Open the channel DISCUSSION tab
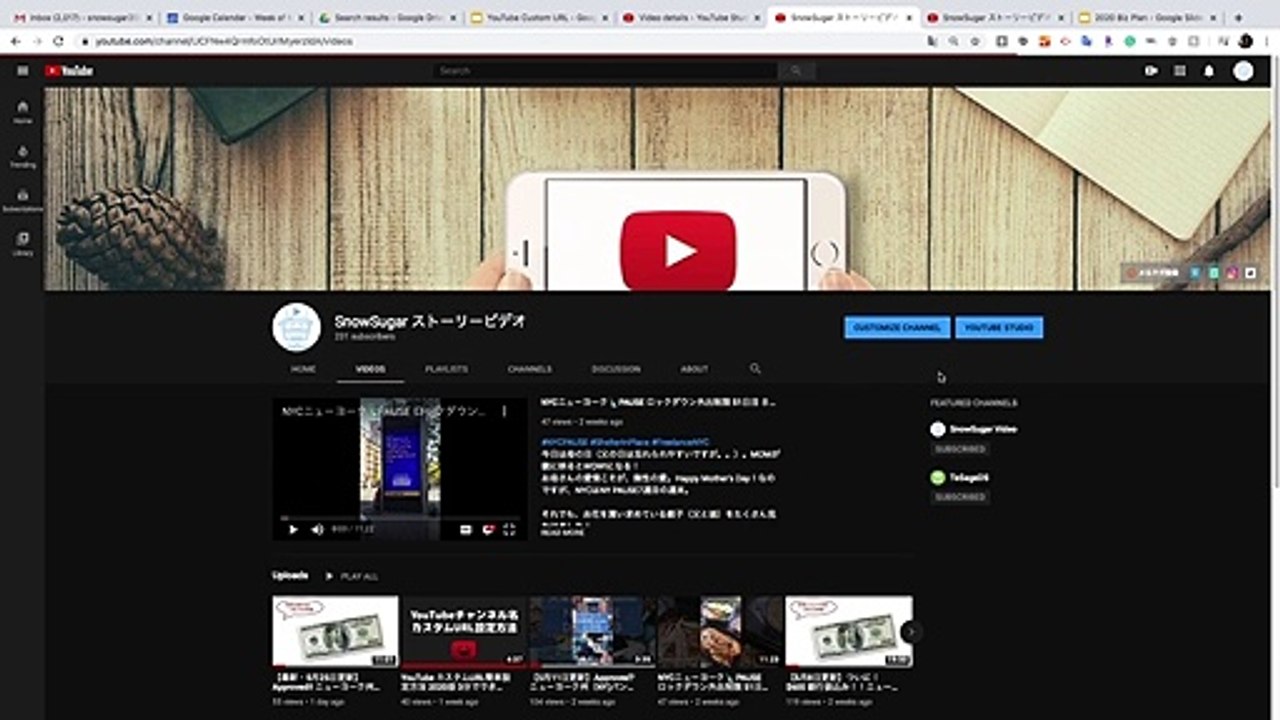Image resolution: width=1280 pixels, height=720 pixels. pos(616,369)
